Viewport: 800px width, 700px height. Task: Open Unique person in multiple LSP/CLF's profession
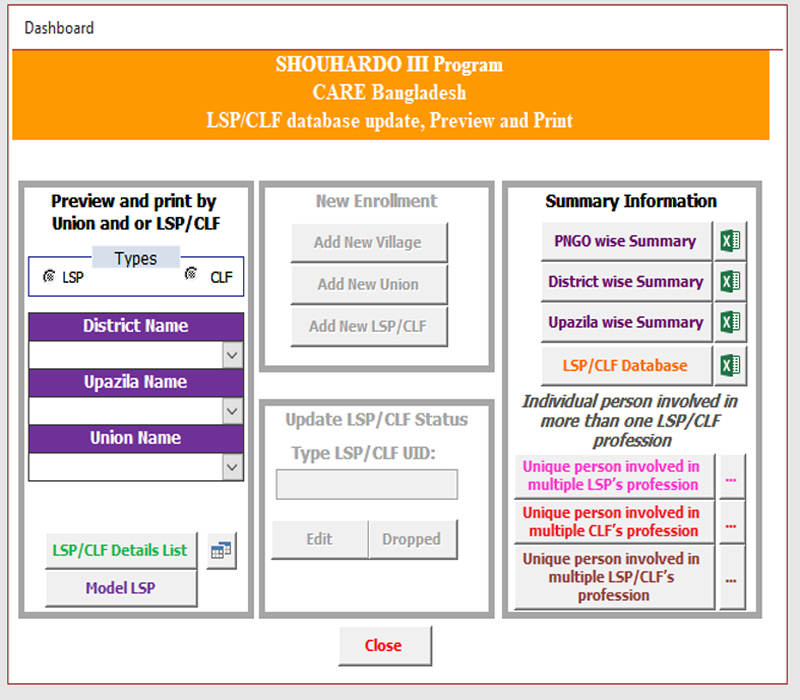click(614, 578)
